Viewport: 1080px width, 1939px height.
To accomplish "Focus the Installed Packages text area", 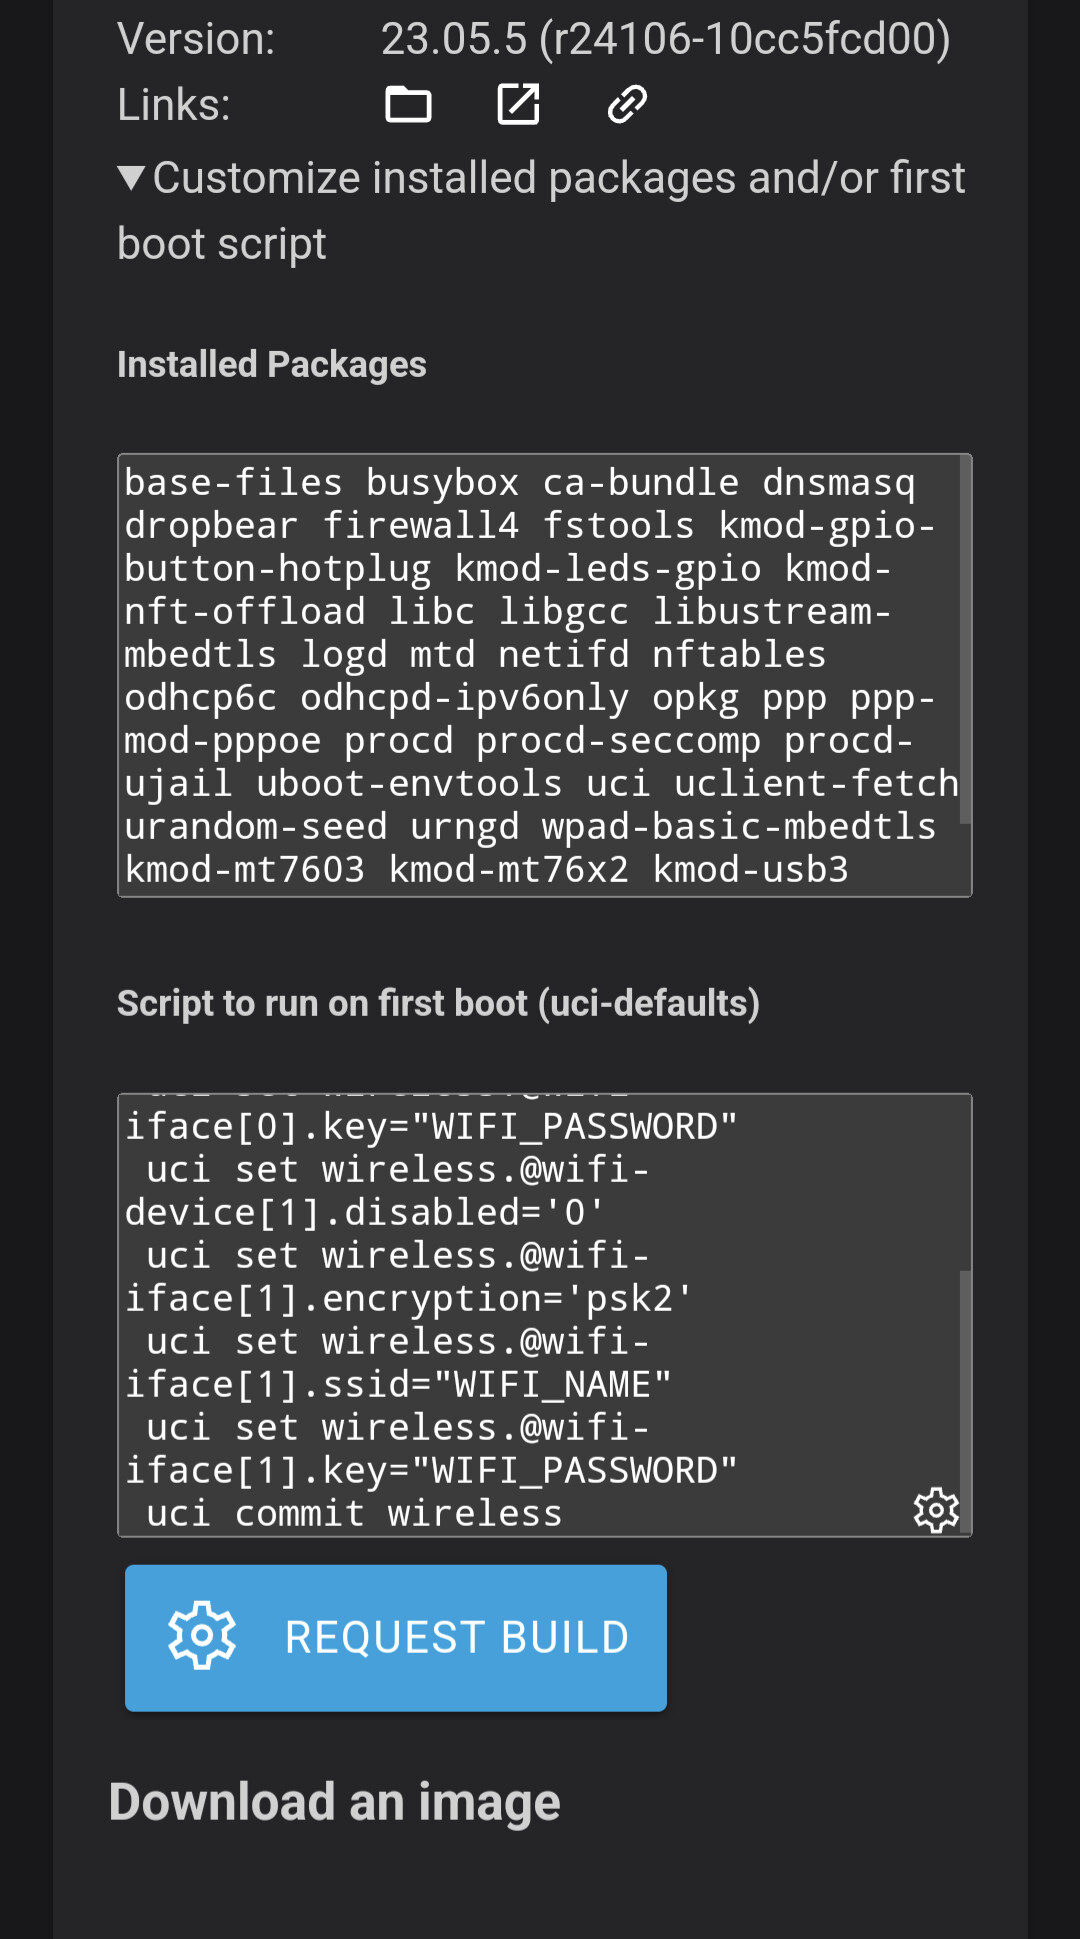I will point(545,676).
